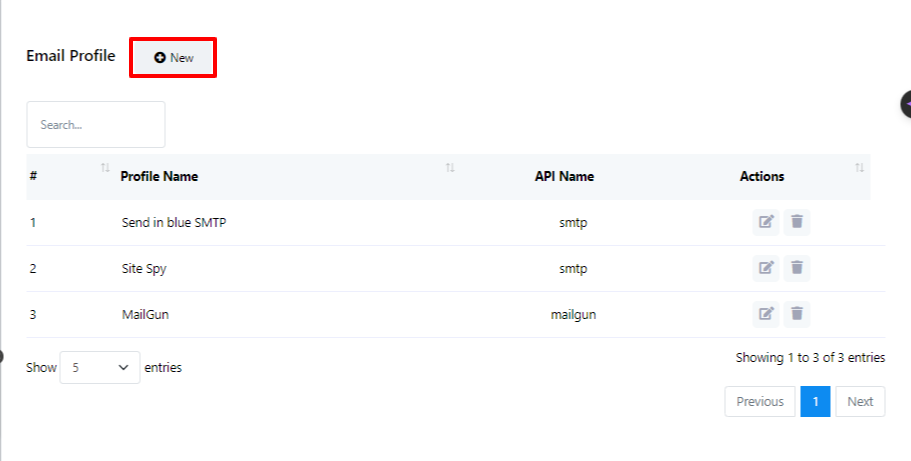Edit the Site Spy profile
Image resolution: width=911 pixels, height=461 pixels.
pyautogui.click(x=766, y=268)
